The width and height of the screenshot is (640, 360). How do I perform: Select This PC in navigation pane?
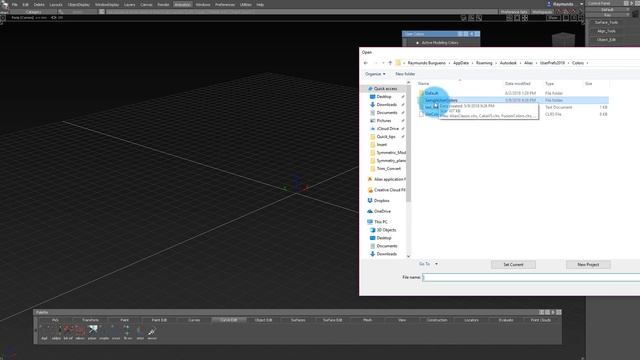tap(380, 222)
